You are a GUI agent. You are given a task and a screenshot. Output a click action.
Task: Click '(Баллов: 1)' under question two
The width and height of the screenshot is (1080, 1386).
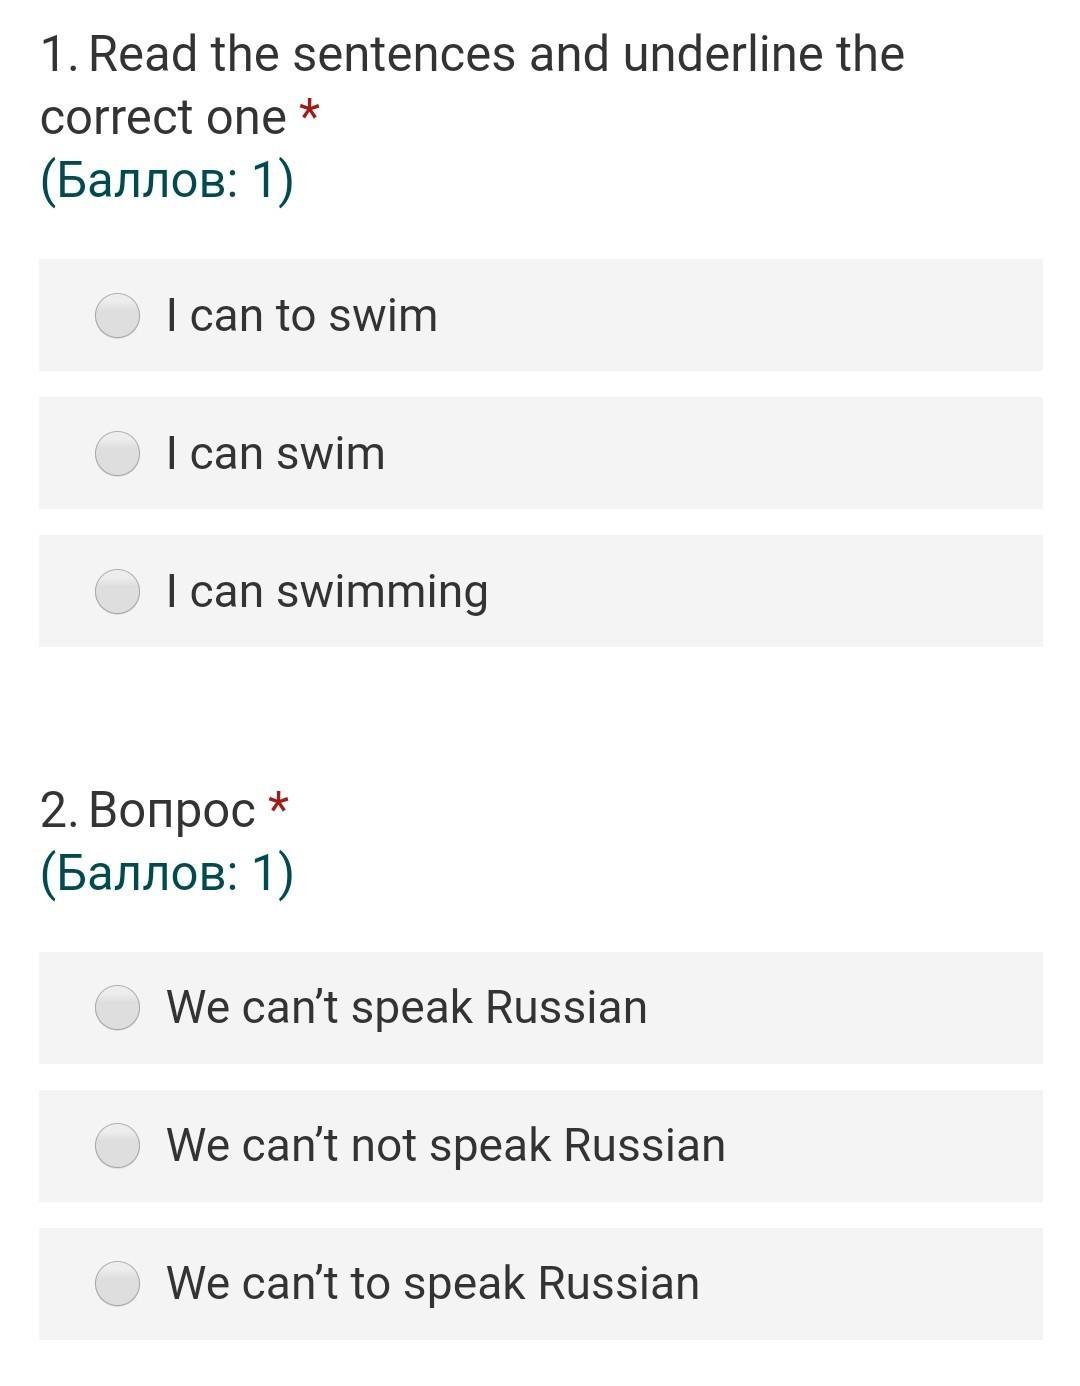tap(167, 873)
